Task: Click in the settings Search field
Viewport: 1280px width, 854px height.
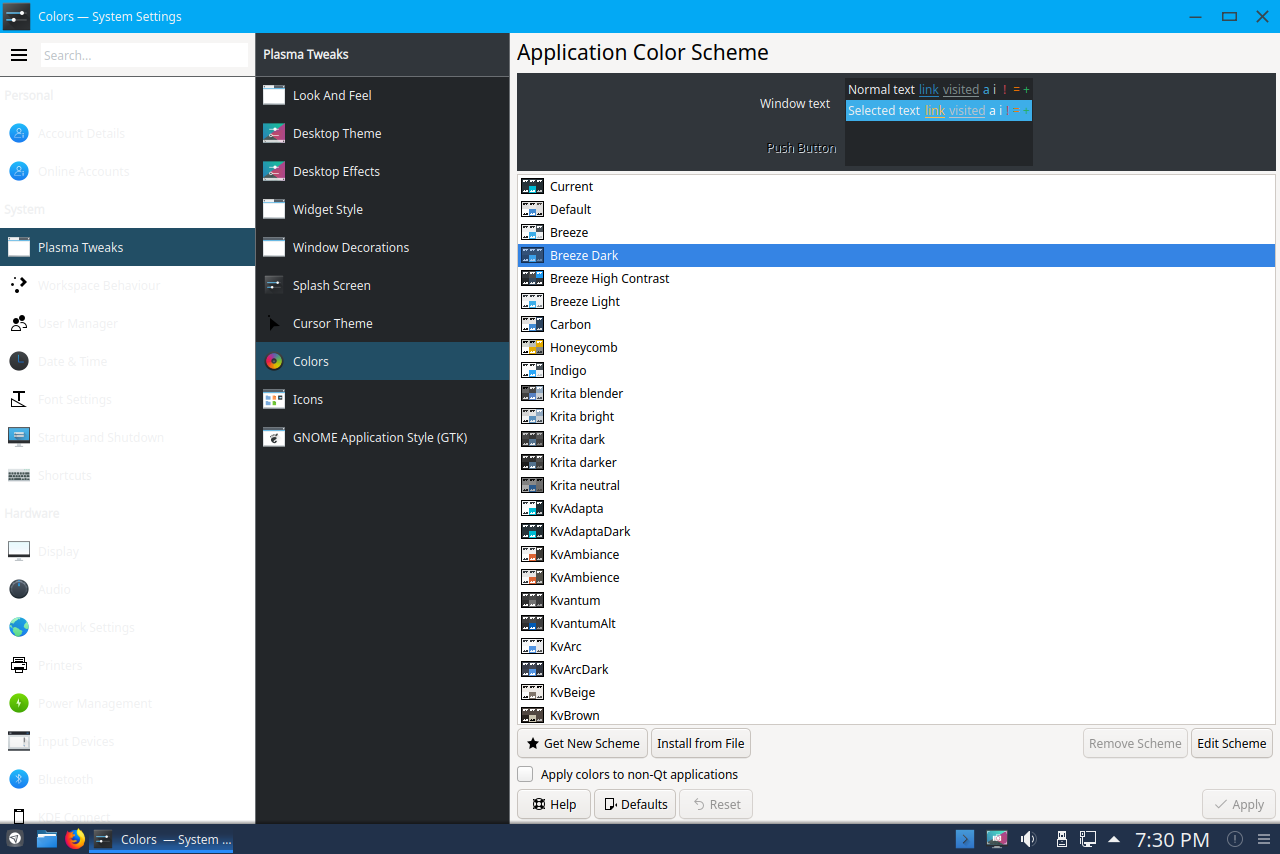Action: [x=144, y=55]
